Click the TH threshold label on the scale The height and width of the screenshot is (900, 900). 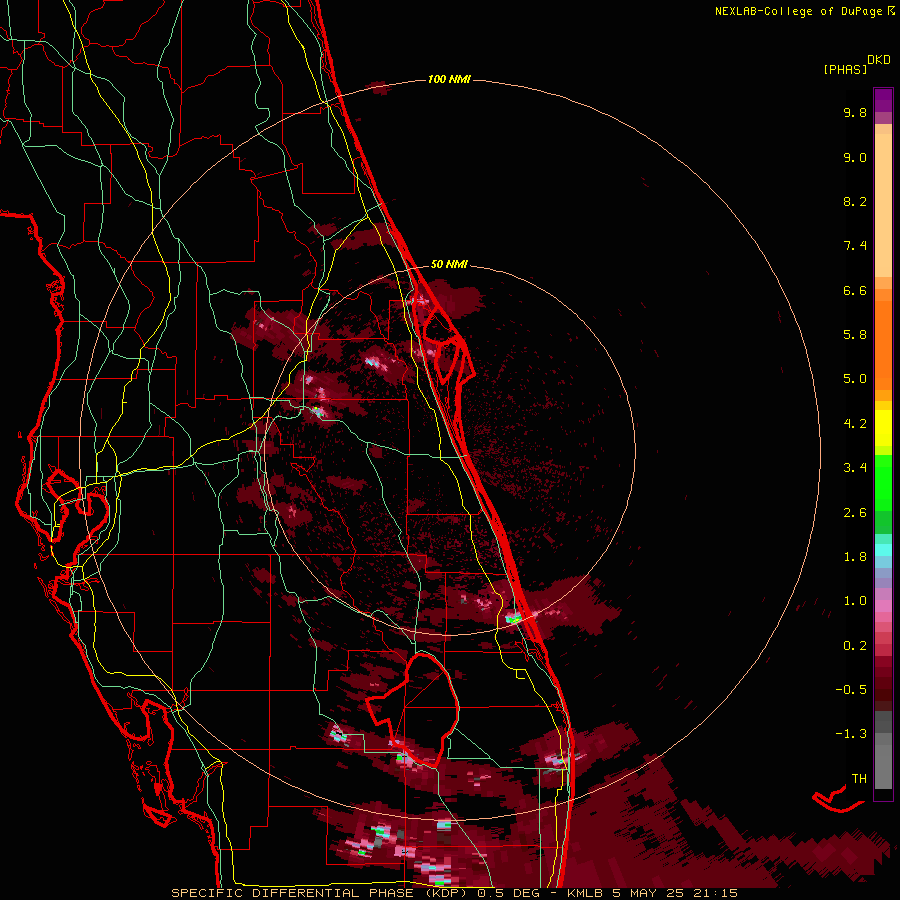pos(859,779)
